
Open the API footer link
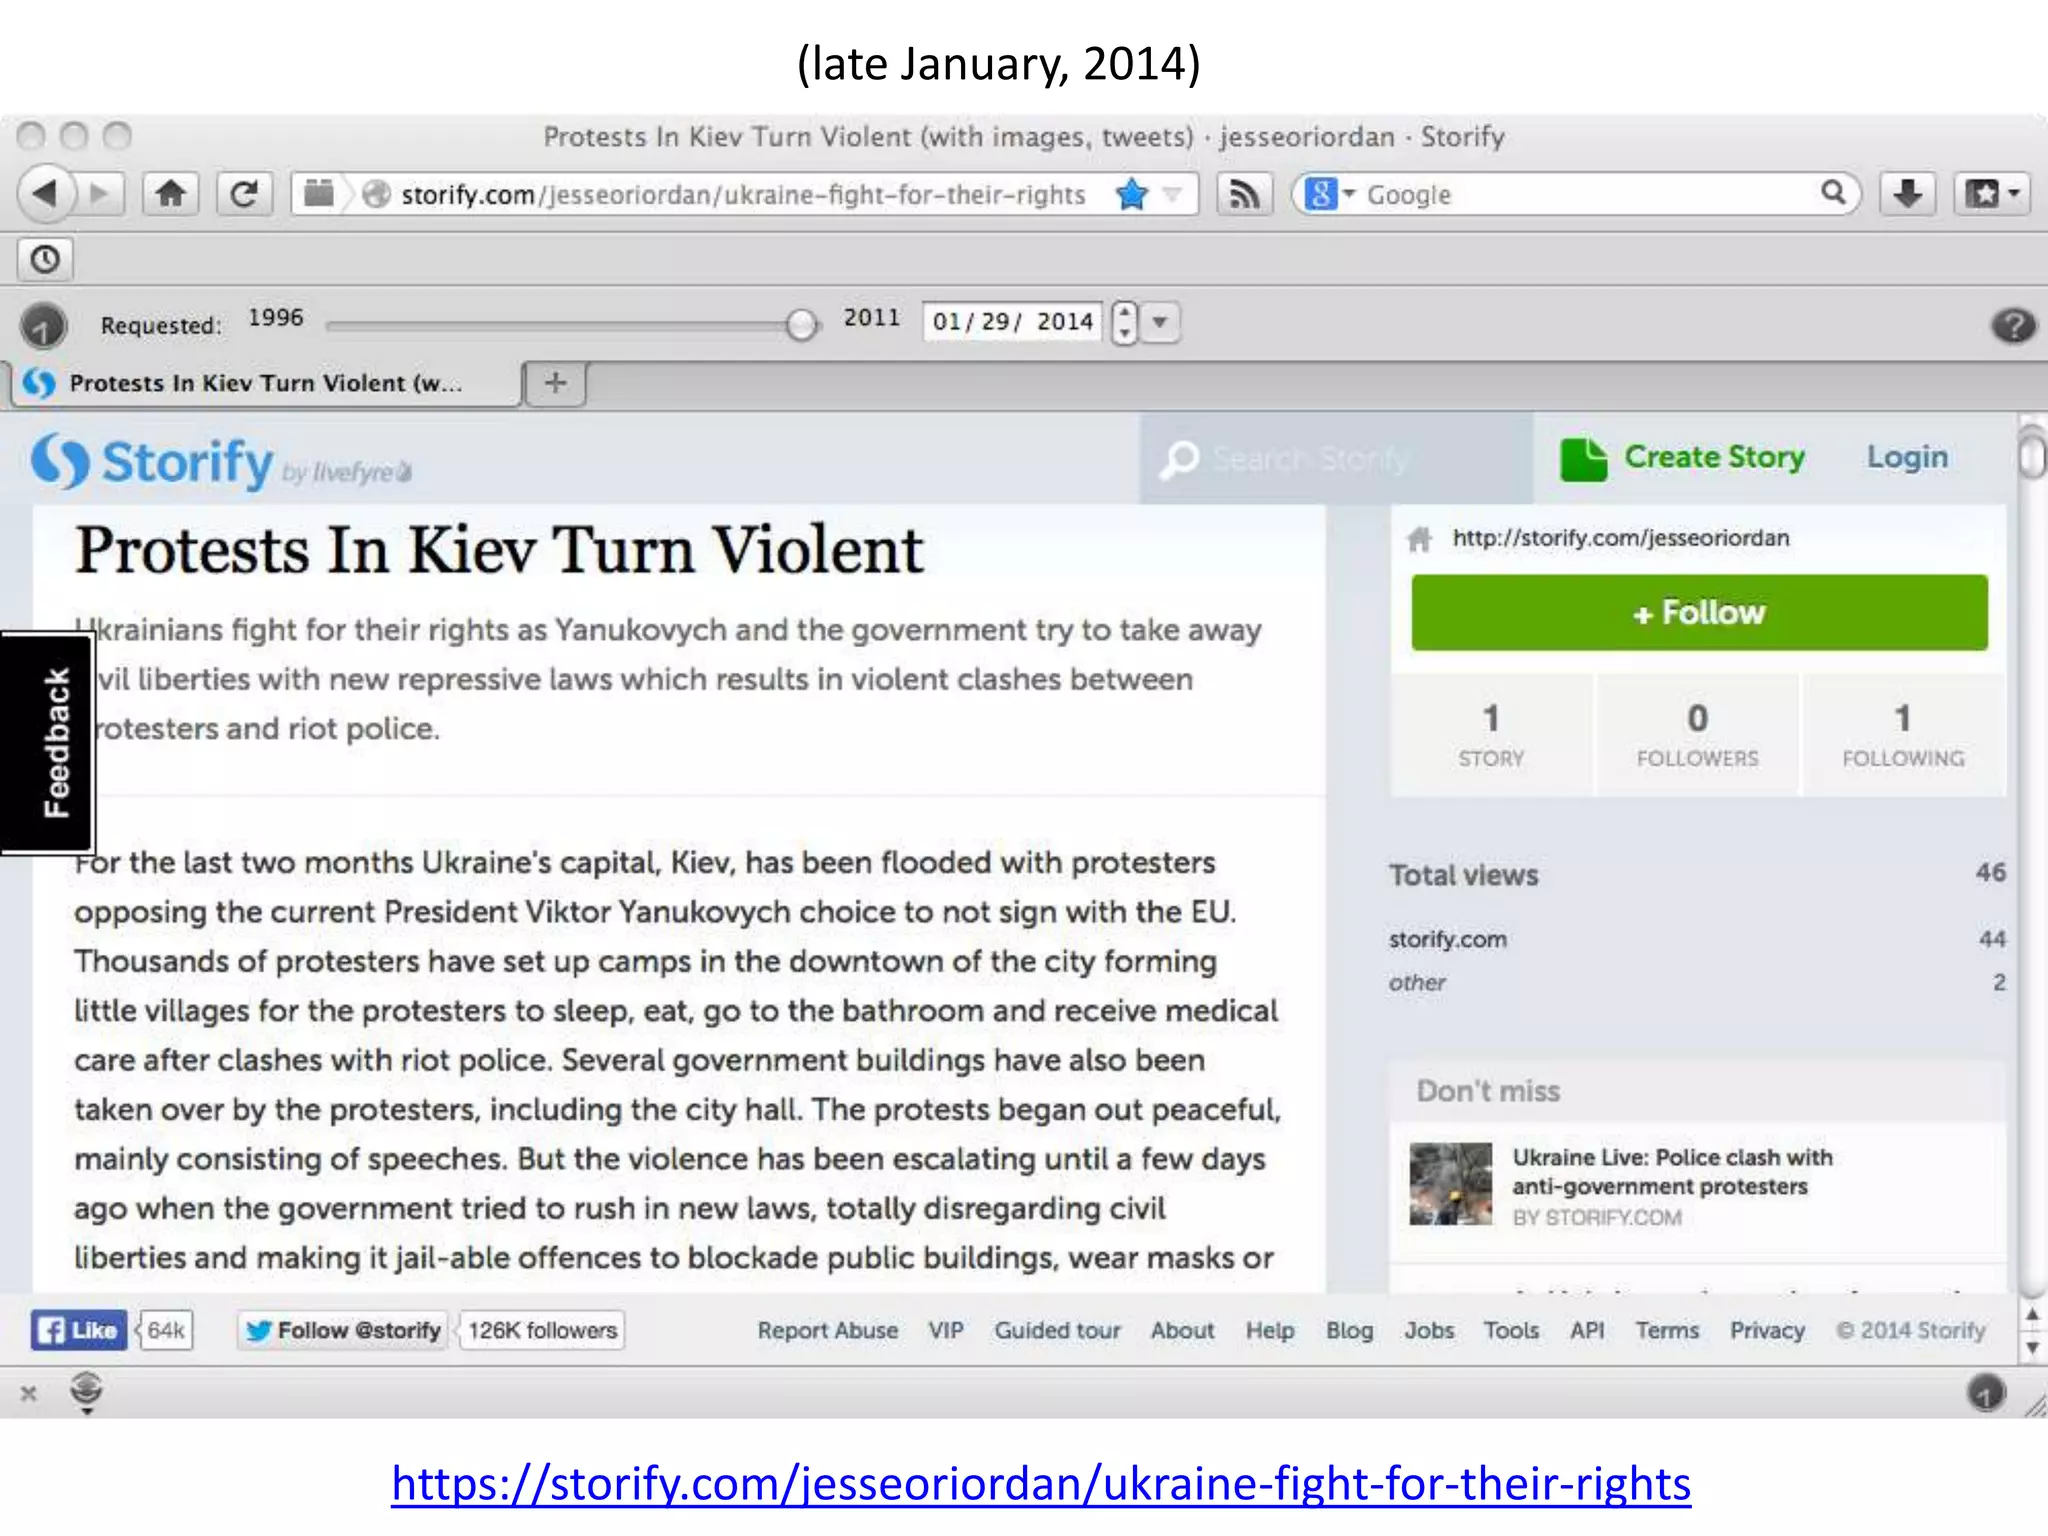click(x=1587, y=1331)
